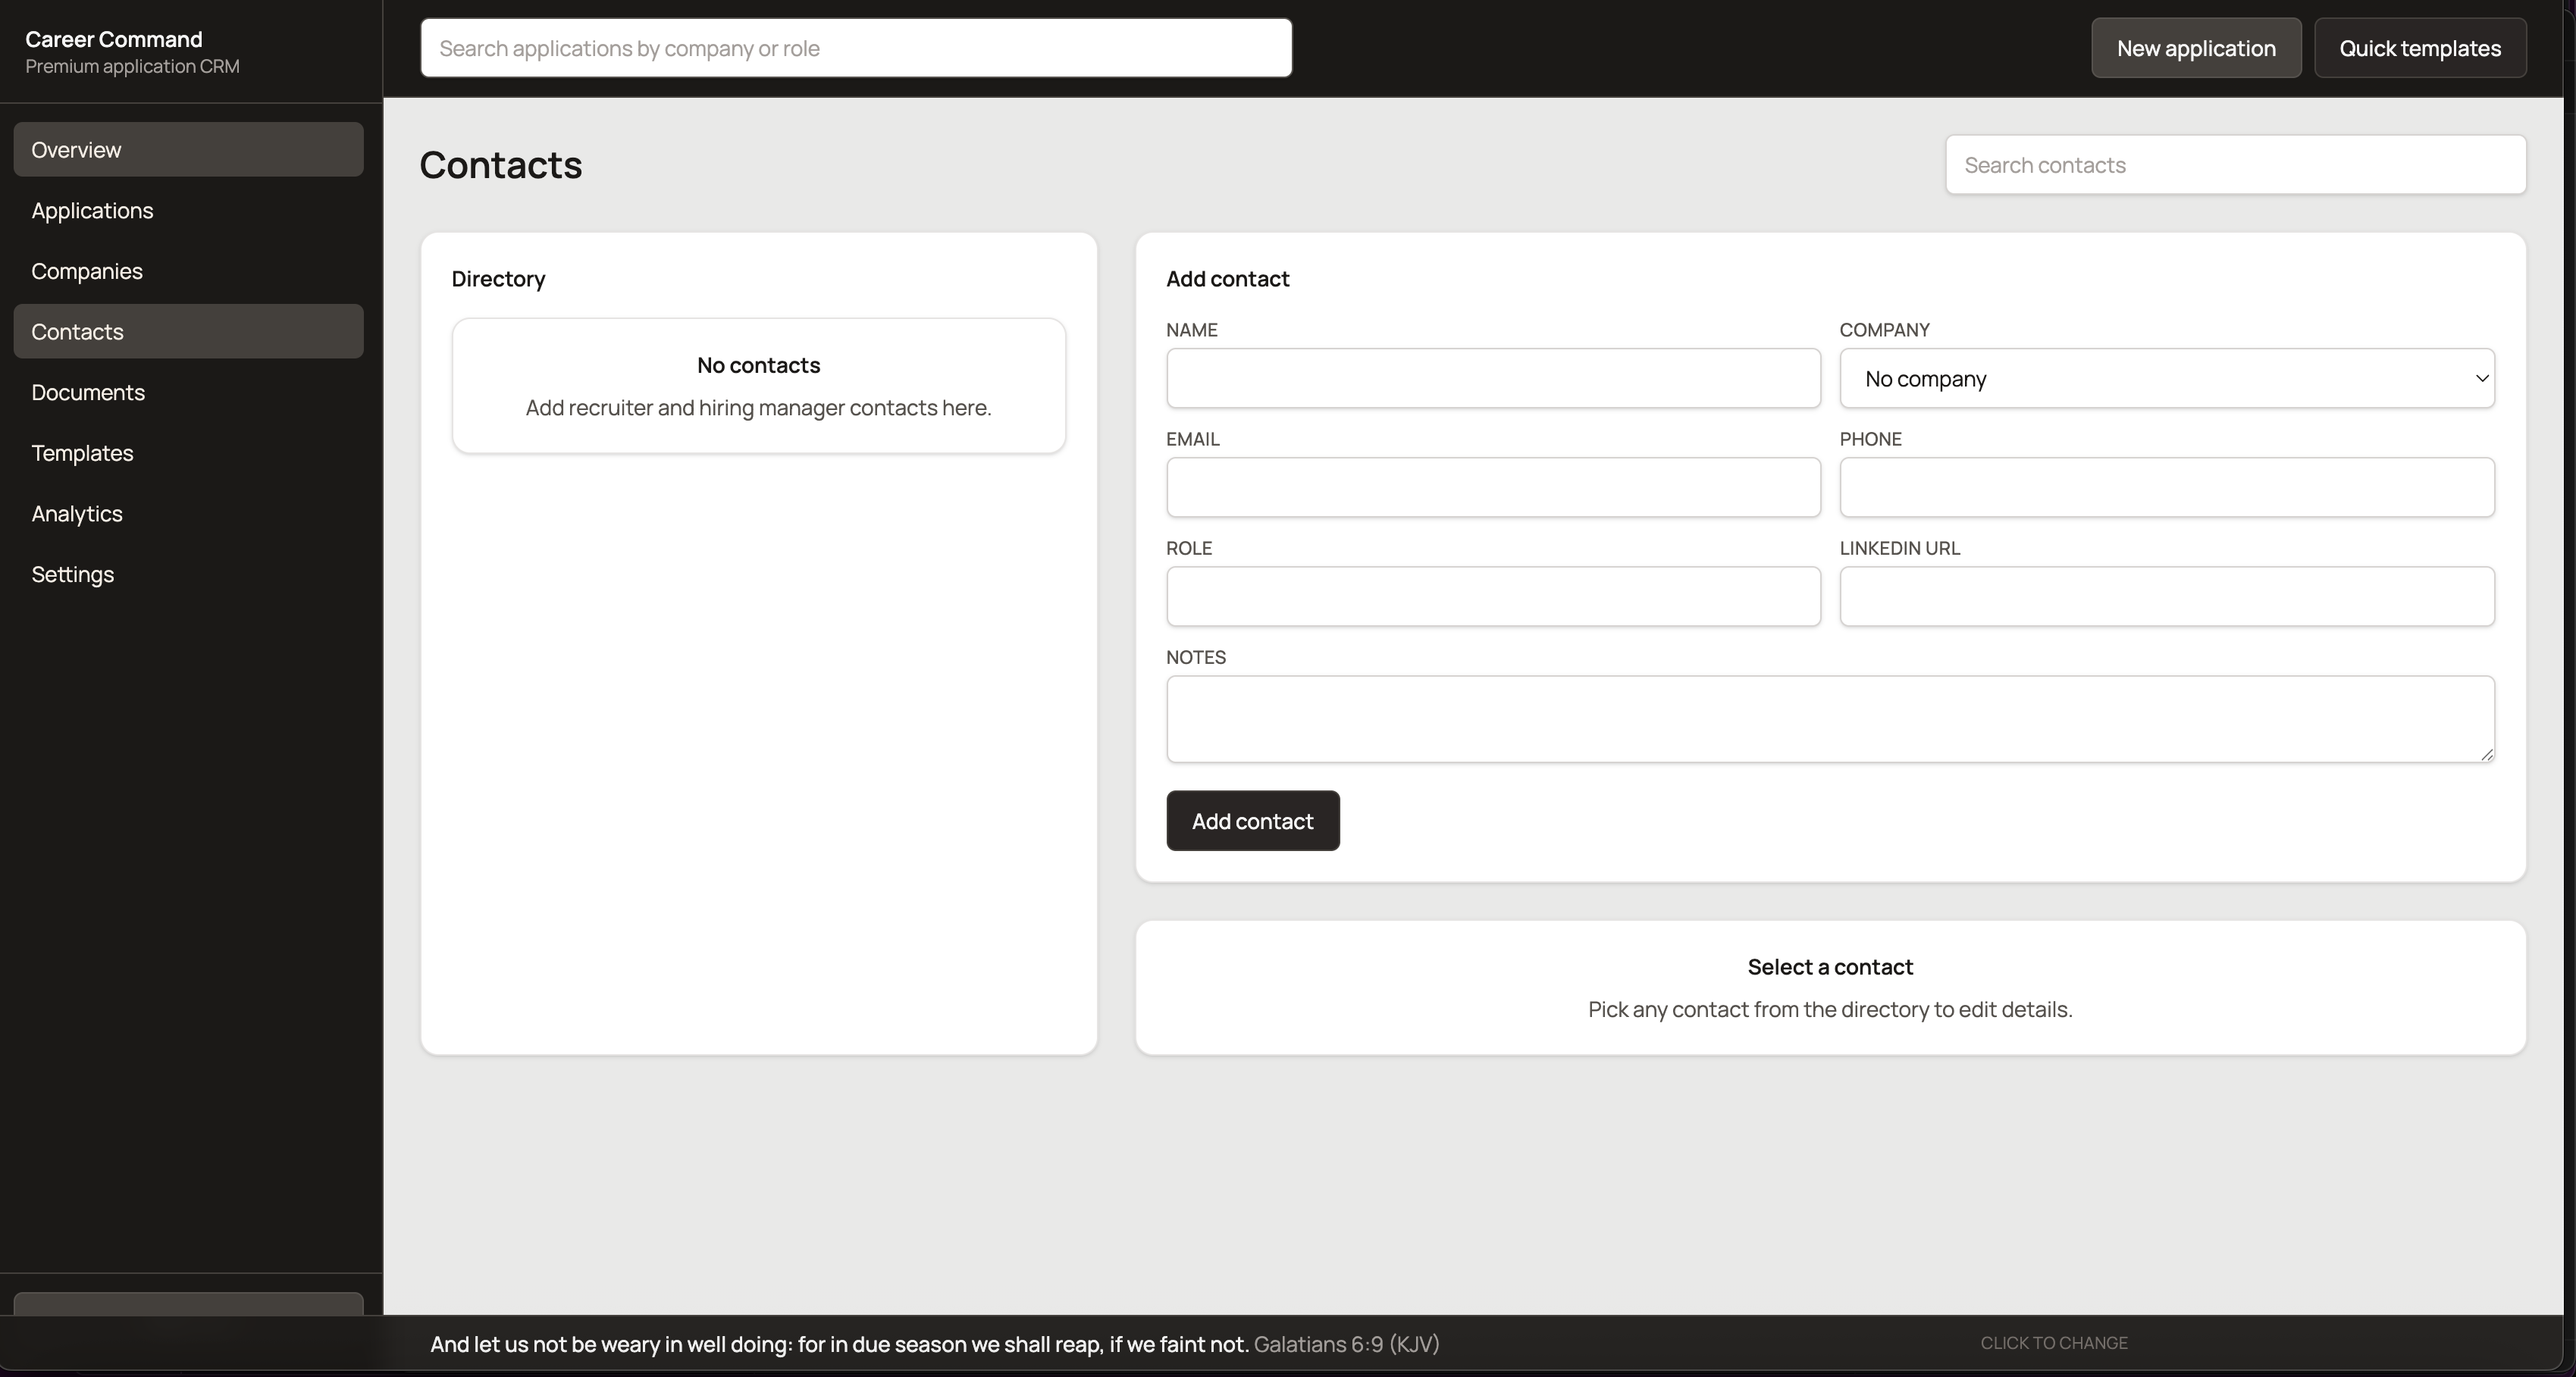2576x1377 pixels.
Task: Click CLICK TO CHANGE in the footer
Action: (2054, 1342)
